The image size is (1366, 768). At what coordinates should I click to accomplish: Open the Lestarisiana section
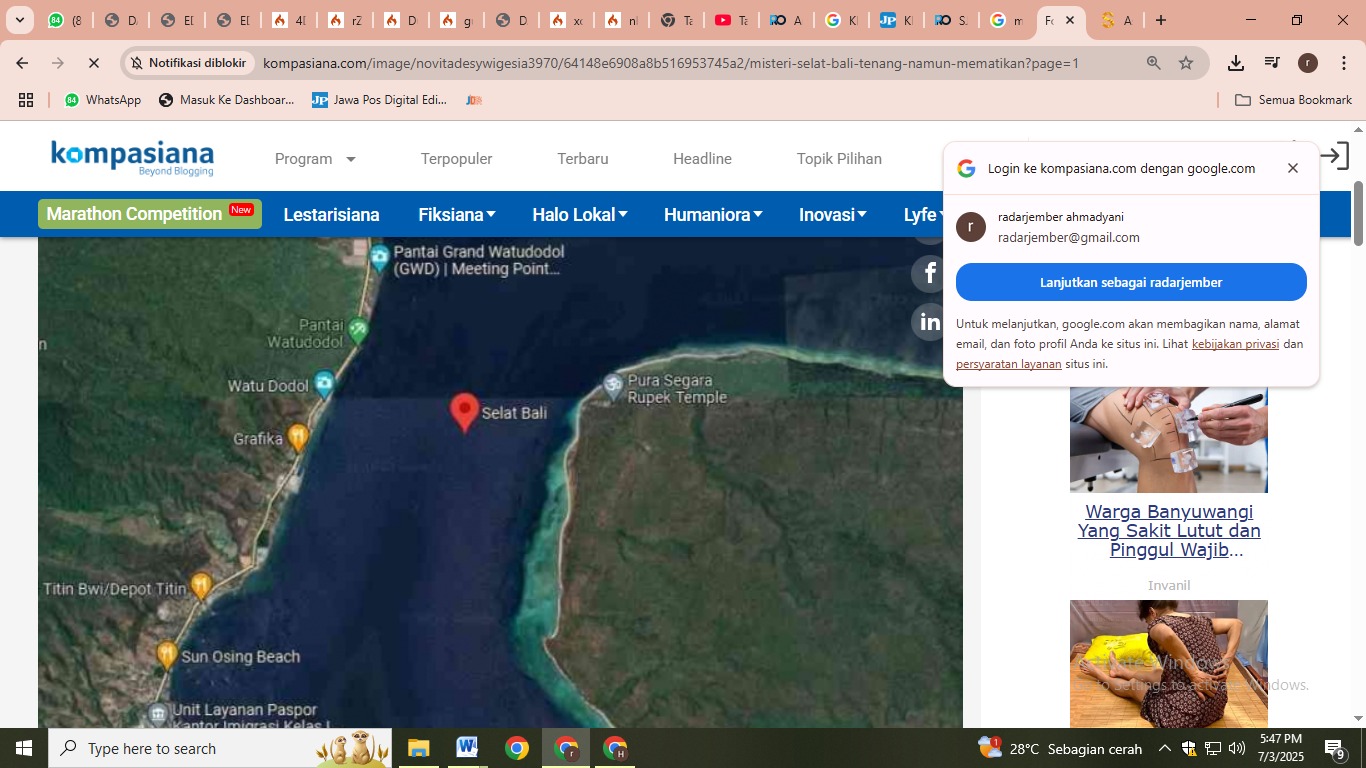[x=331, y=214]
